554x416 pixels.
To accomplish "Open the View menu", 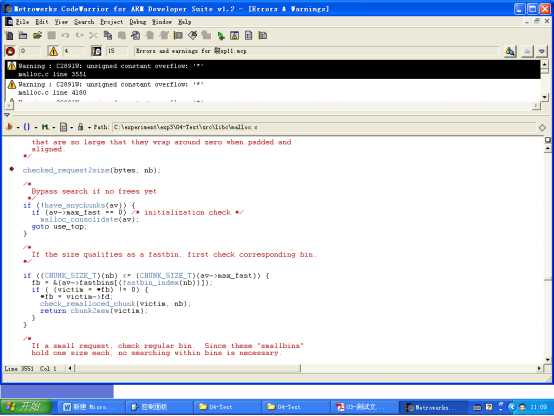I will (x=61, y=22).
